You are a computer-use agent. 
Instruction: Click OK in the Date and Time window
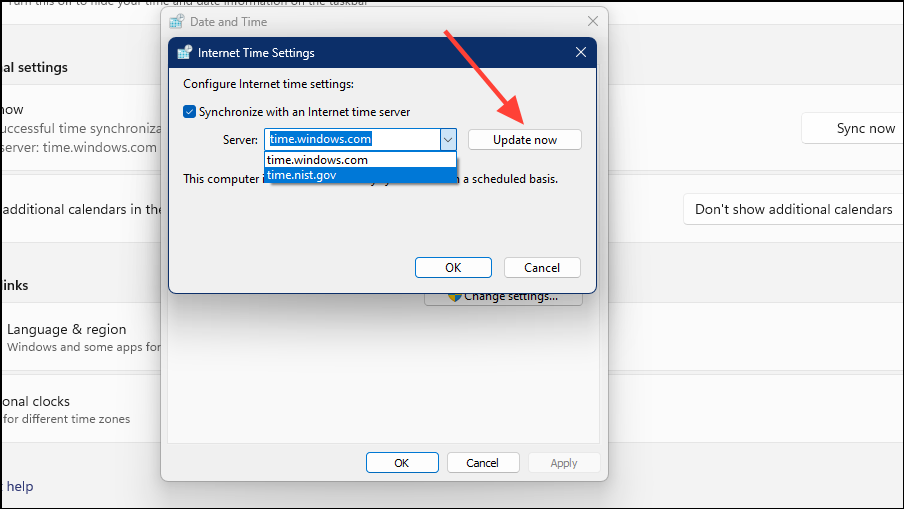tap(402, 463)
